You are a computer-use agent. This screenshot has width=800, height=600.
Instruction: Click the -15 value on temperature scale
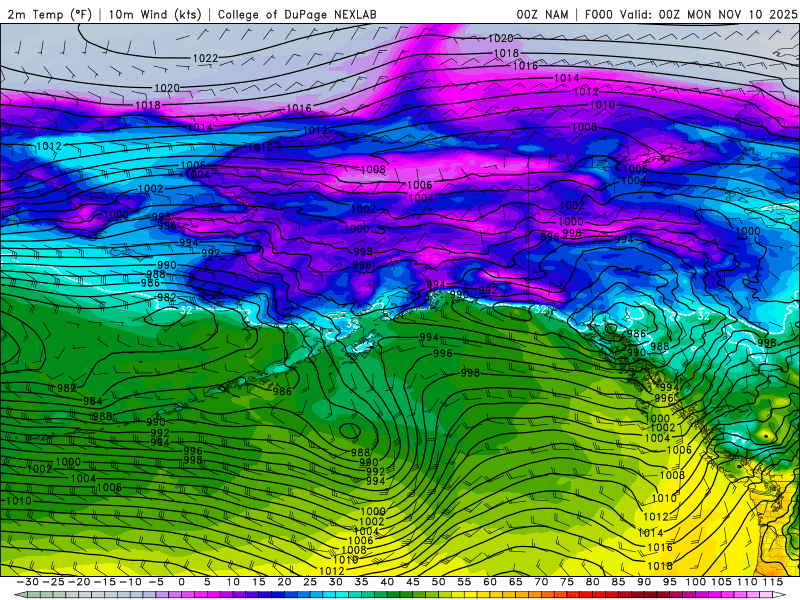(105, 582)
